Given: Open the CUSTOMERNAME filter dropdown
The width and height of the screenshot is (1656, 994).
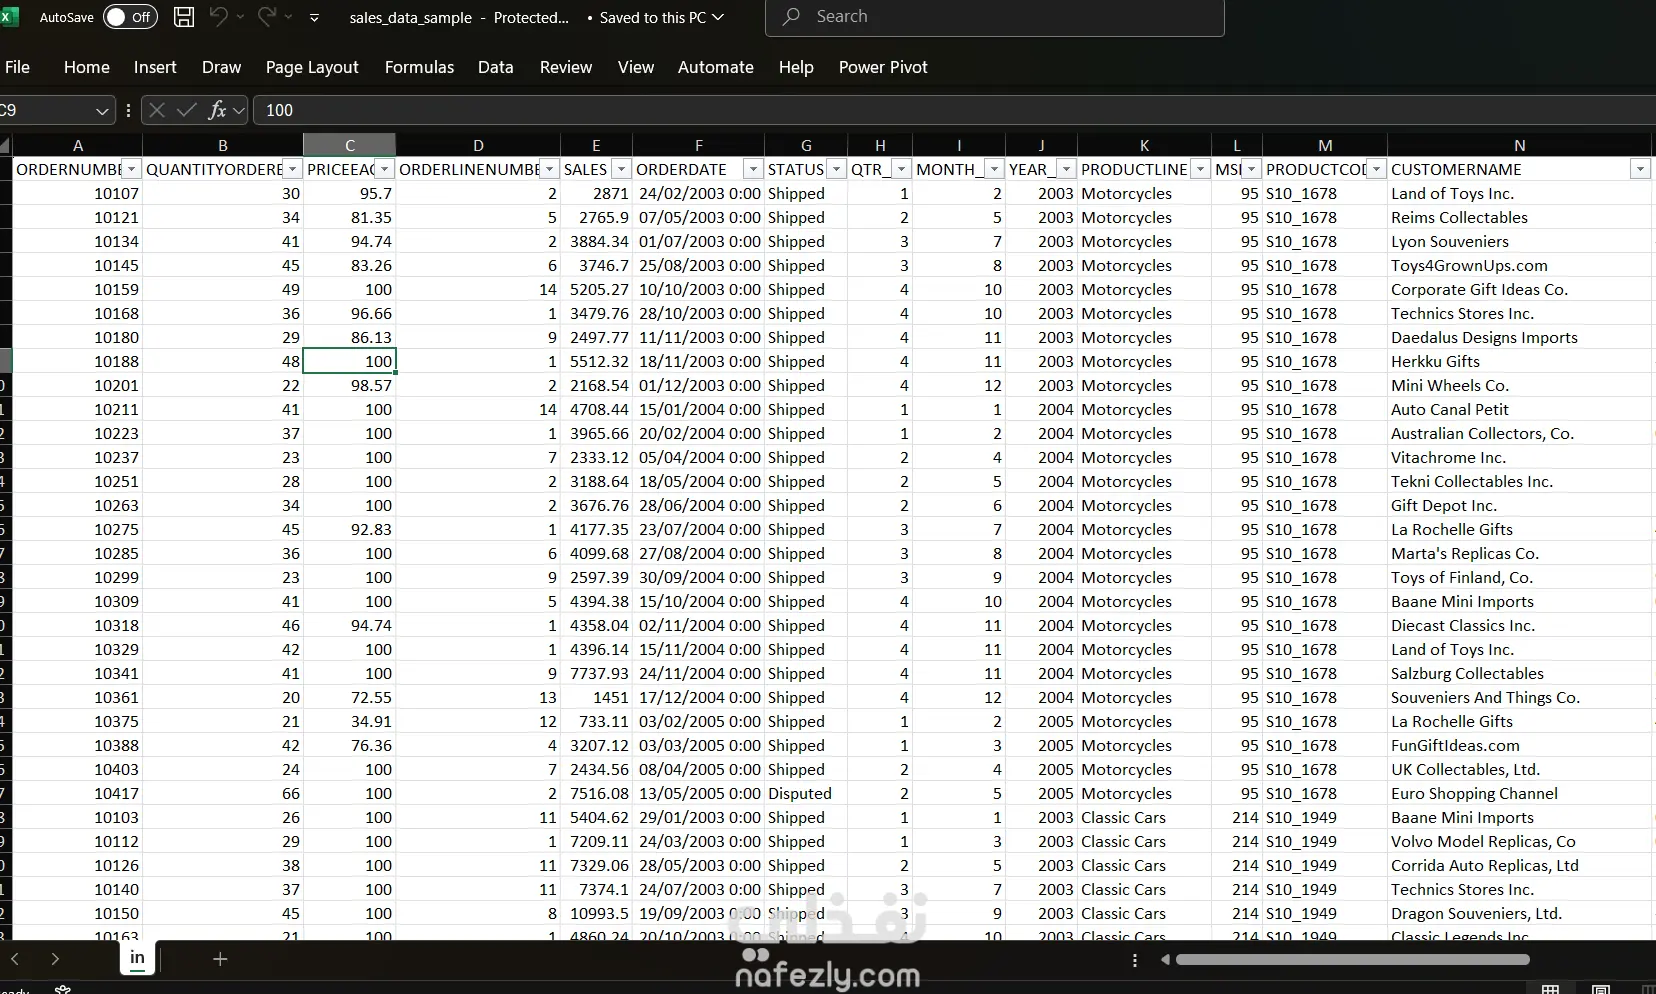Looking at the screenshot, I should (1640, 170).
